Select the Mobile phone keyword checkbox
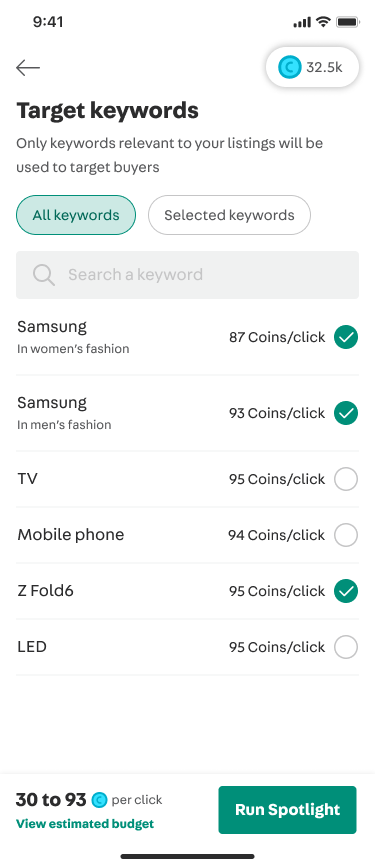 pos(346,535)
